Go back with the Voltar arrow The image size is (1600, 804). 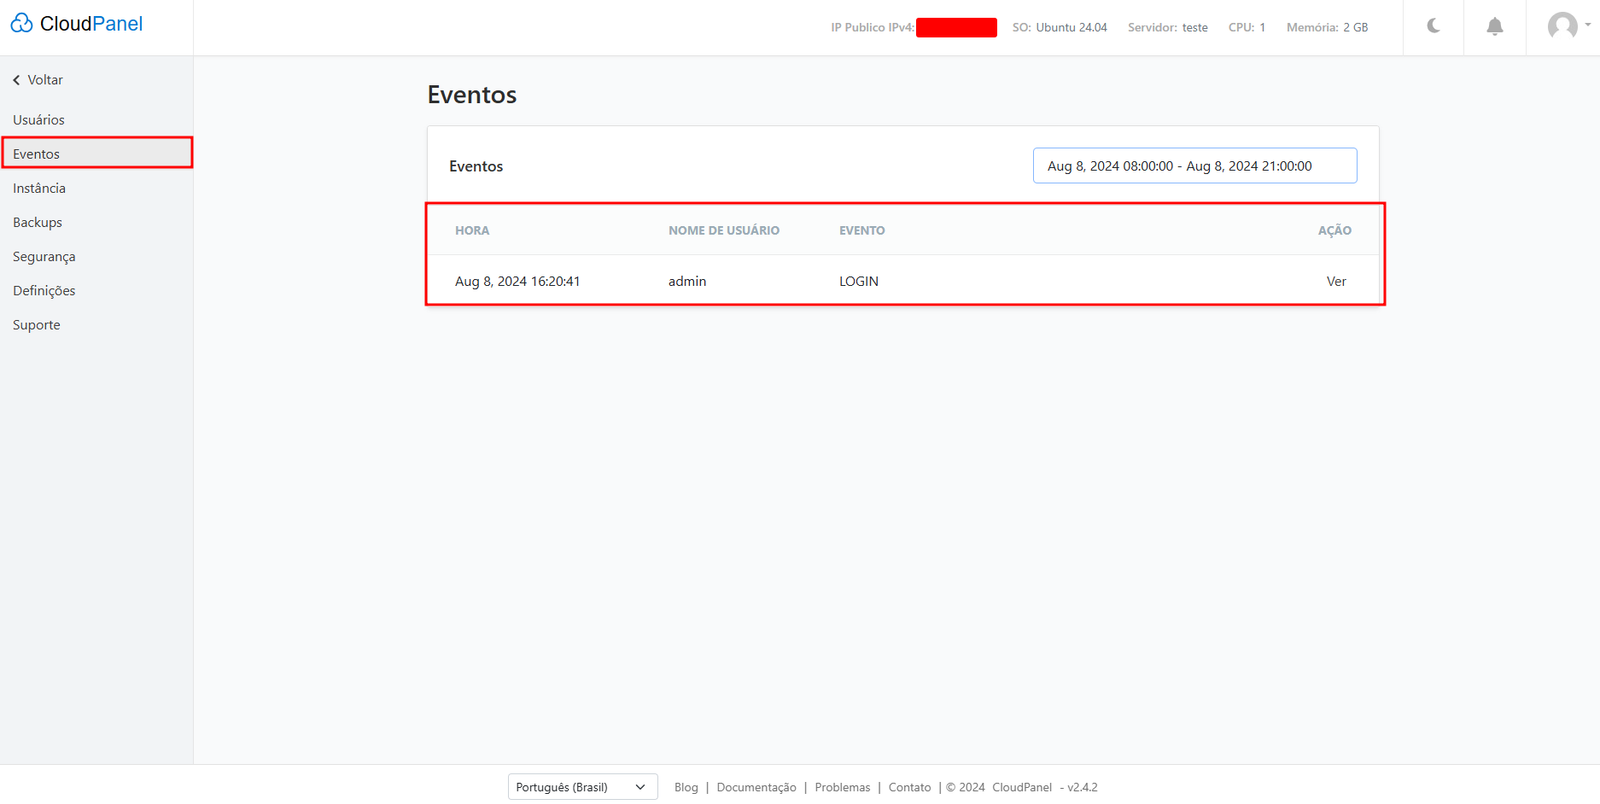click(37, 80)
